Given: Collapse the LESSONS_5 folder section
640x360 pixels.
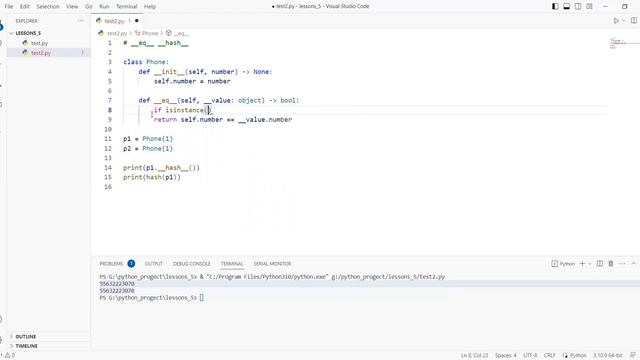Looking at the screenshot, I should (x=28, y=33).
